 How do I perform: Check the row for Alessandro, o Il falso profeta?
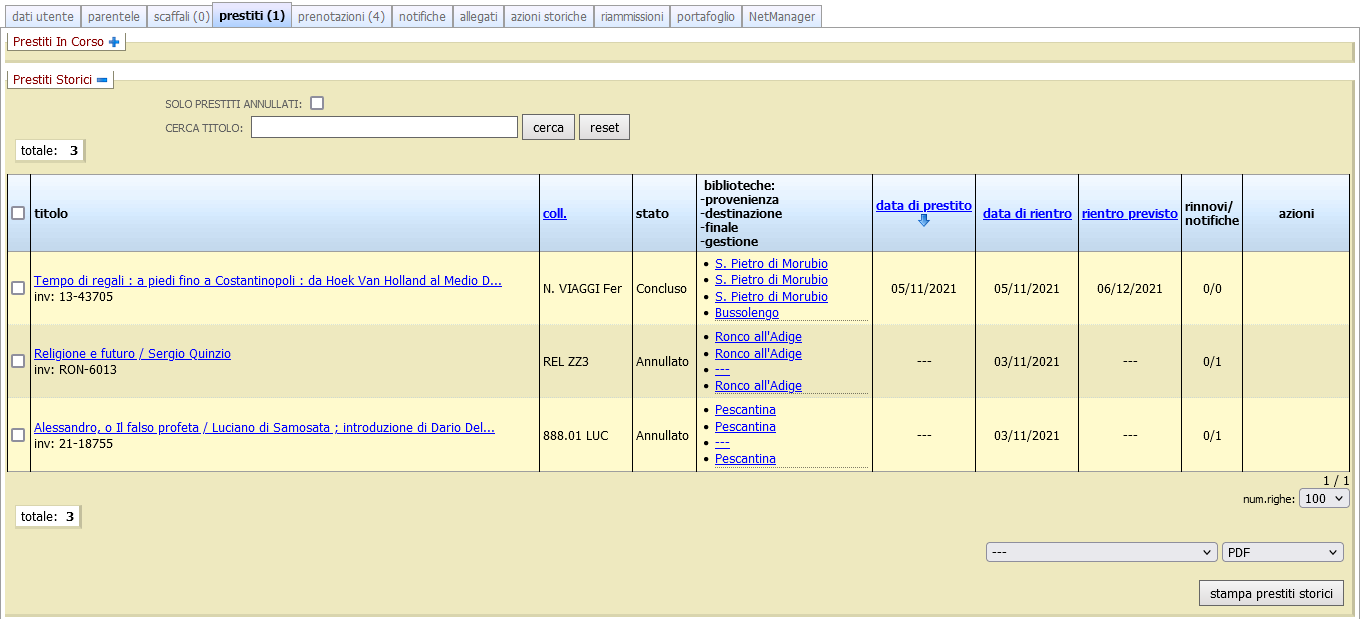coord(17,435)
